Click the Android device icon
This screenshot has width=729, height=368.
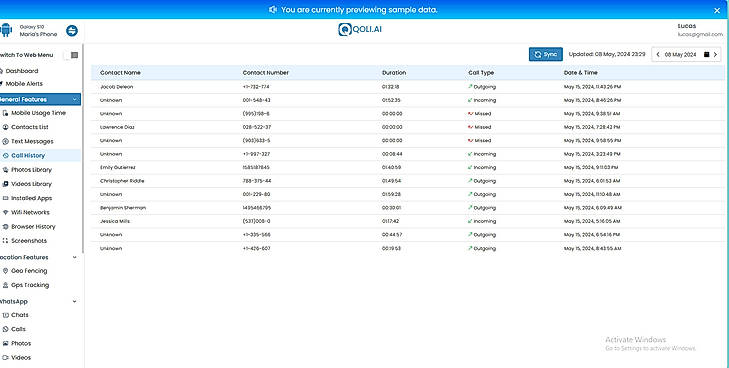[6, 30]
